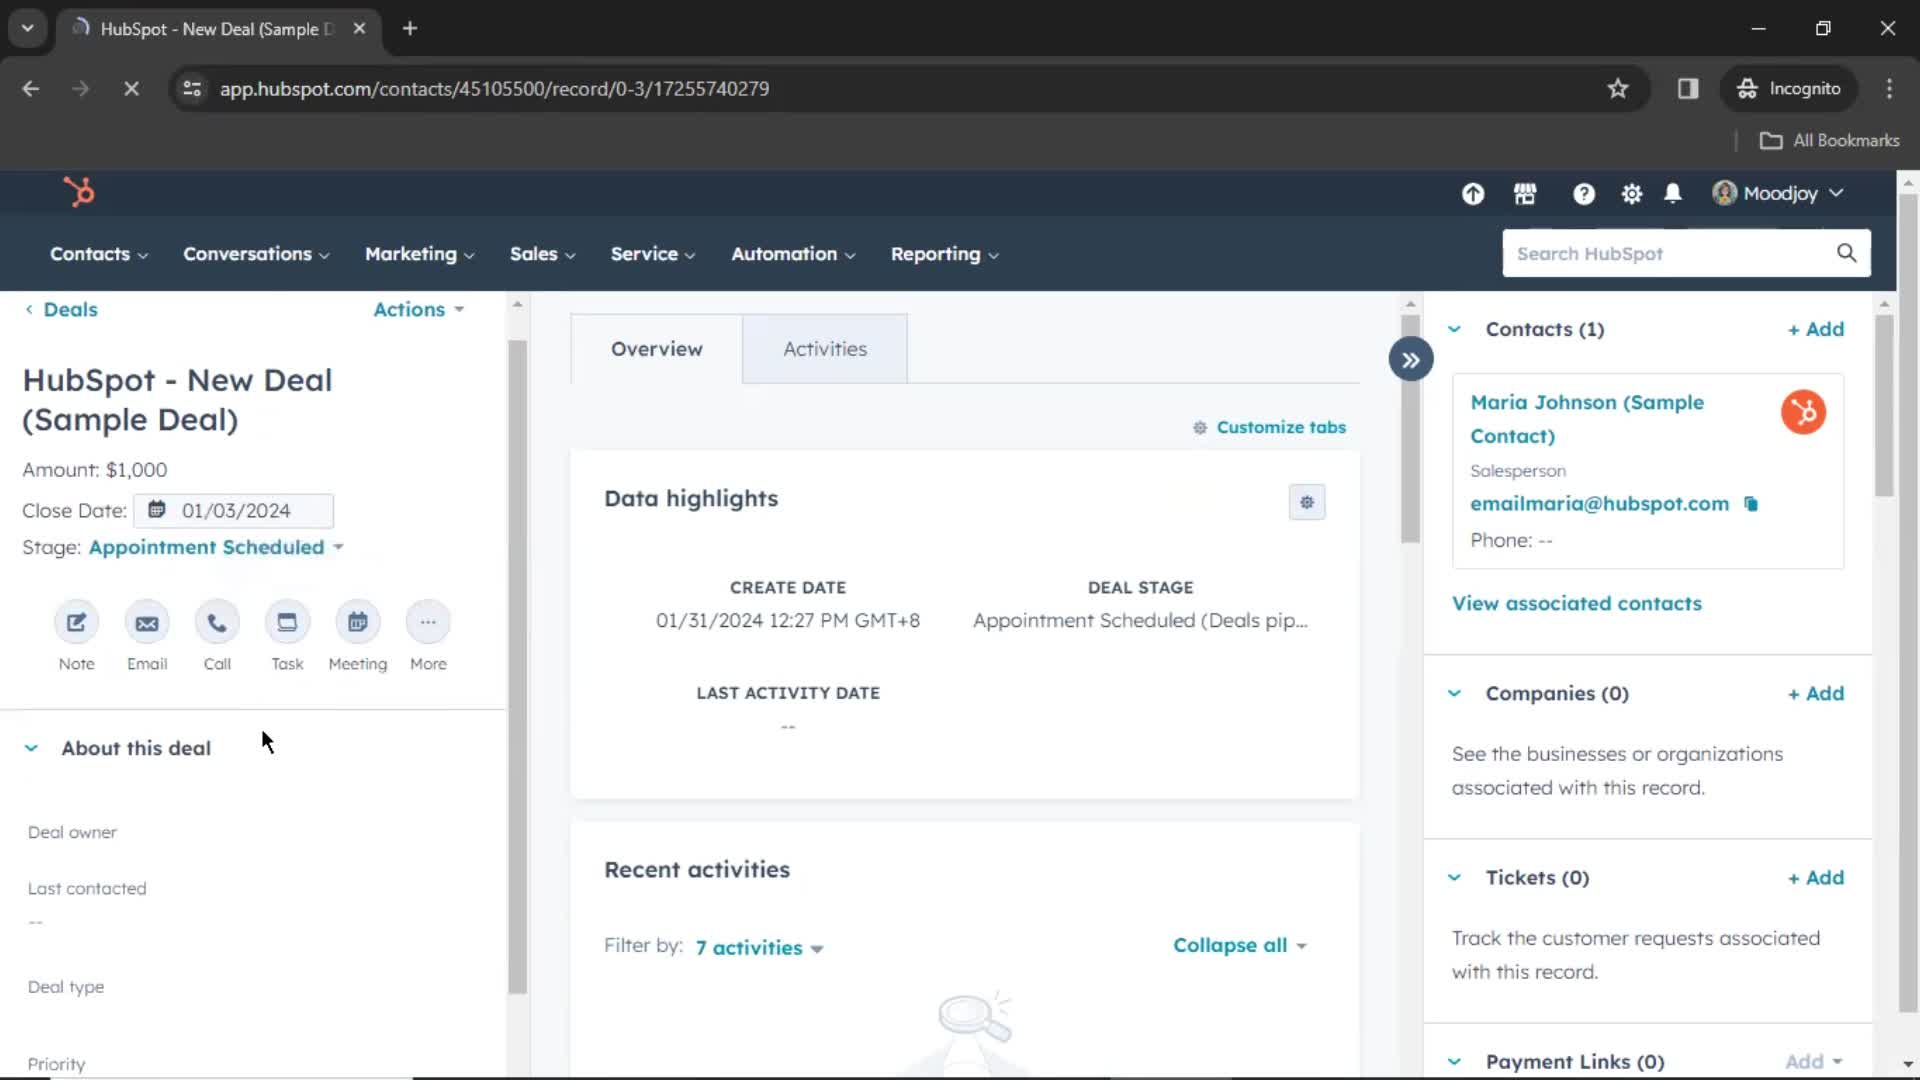Image resolution: width=1920 pixels, height=1080 pixels.
Task: Click the browser address bar URL
Action: 494,88
